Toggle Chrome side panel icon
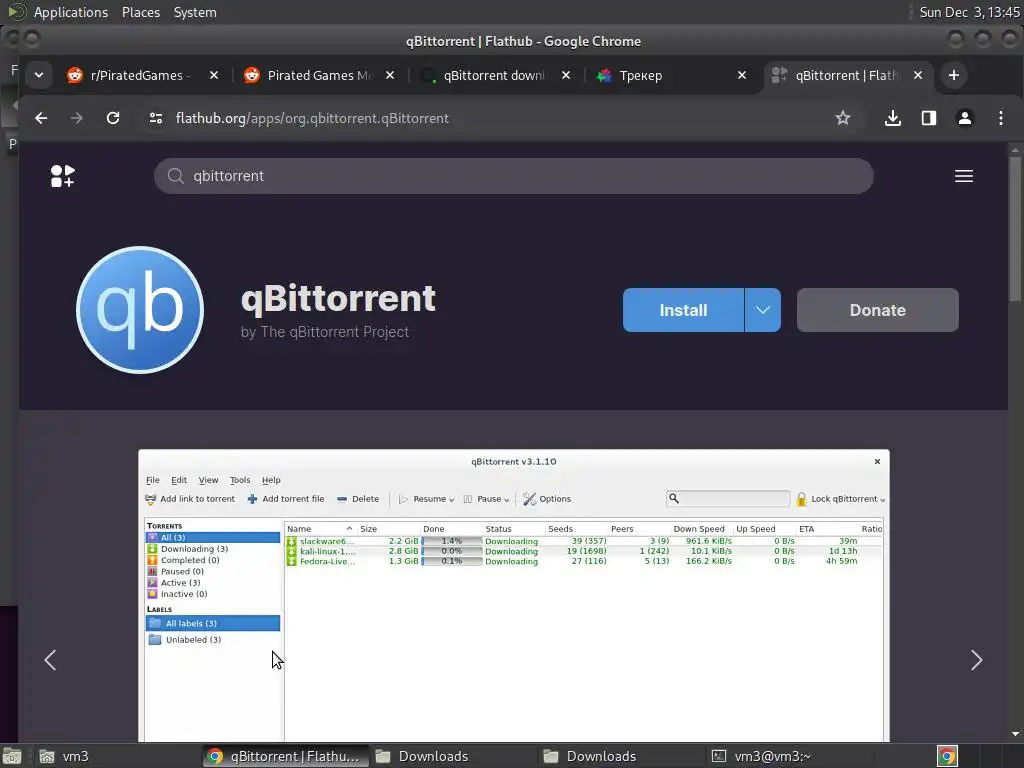 (x=929, y=118)
